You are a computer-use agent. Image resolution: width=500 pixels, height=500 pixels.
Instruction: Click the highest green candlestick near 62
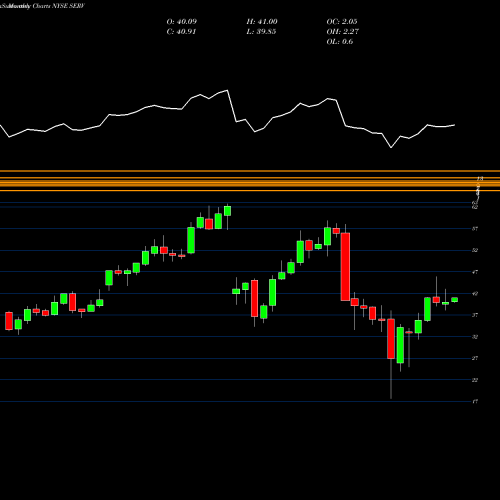[x=227, y=211]
